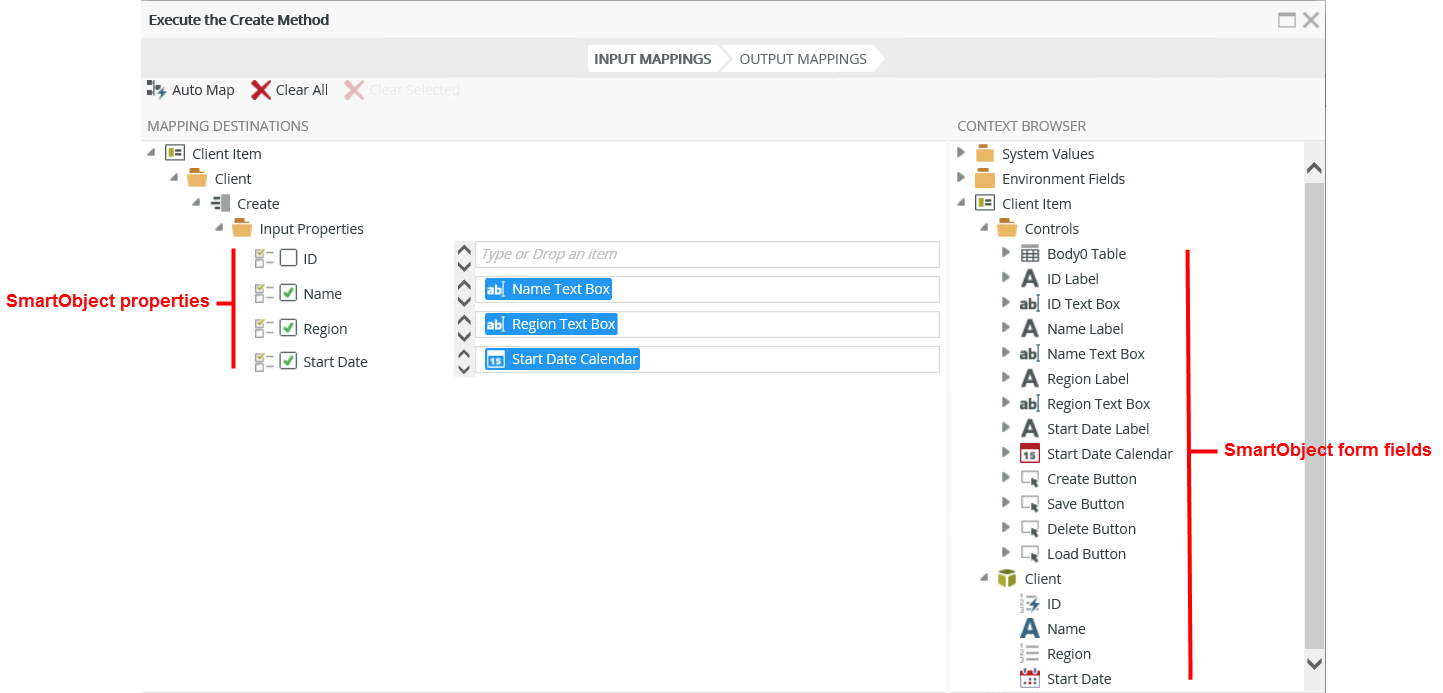This screenshot has height=693, width=1443.
Task: Click the Delete Button tree item
Action: point(1090,529)
